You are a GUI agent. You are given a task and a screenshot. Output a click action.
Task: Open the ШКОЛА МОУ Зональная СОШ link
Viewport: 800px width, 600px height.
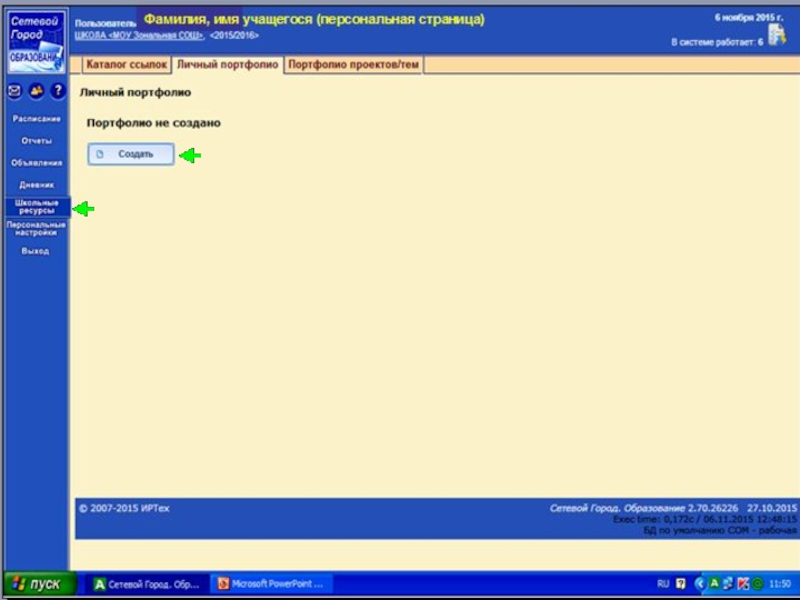139,35
